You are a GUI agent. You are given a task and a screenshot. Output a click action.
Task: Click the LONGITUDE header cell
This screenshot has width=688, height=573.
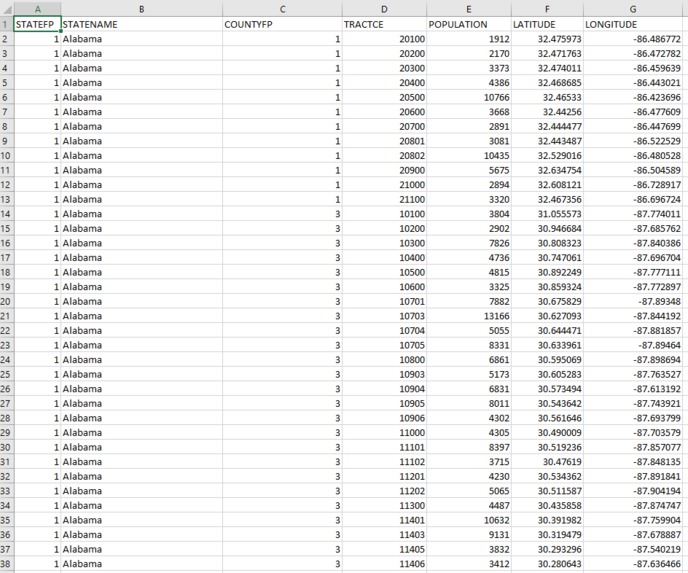tap(633, 24)
